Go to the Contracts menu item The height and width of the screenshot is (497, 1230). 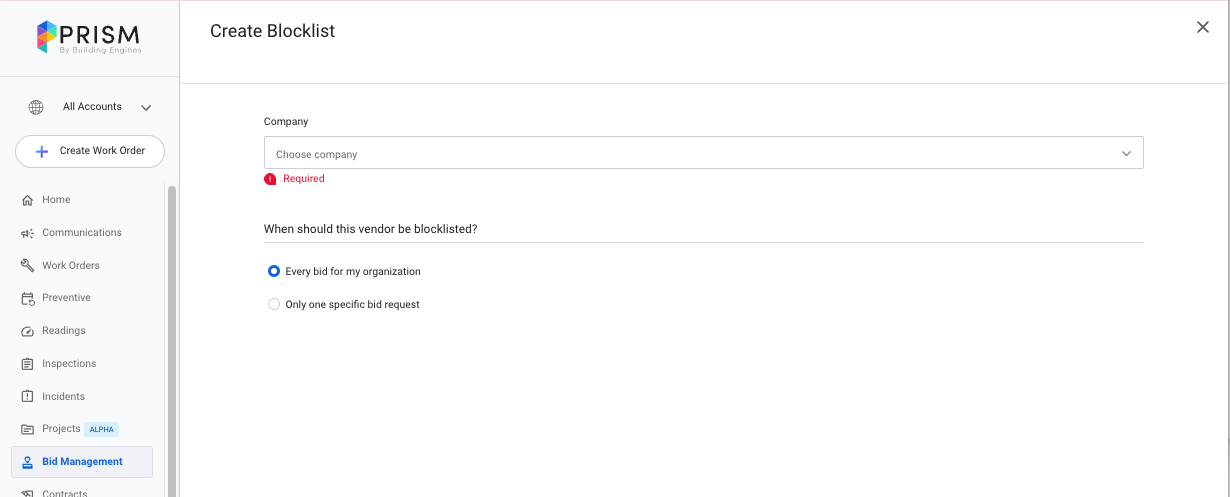point(64,492)
